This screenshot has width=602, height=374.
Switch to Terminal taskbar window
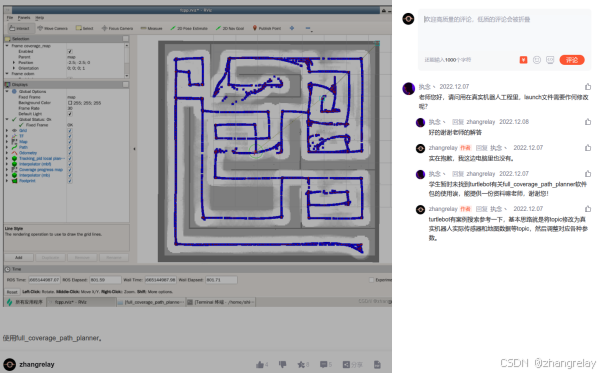[x=221, y=302]
